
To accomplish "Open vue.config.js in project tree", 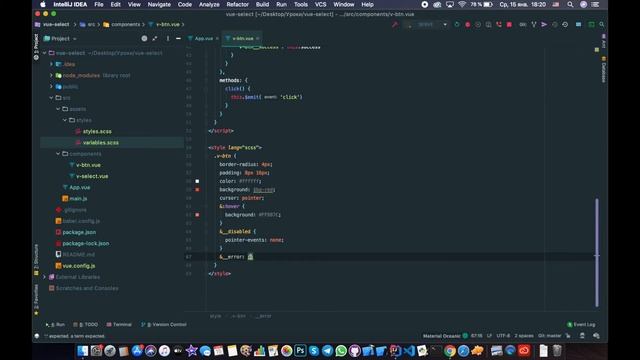I will [x=78, y=266].
